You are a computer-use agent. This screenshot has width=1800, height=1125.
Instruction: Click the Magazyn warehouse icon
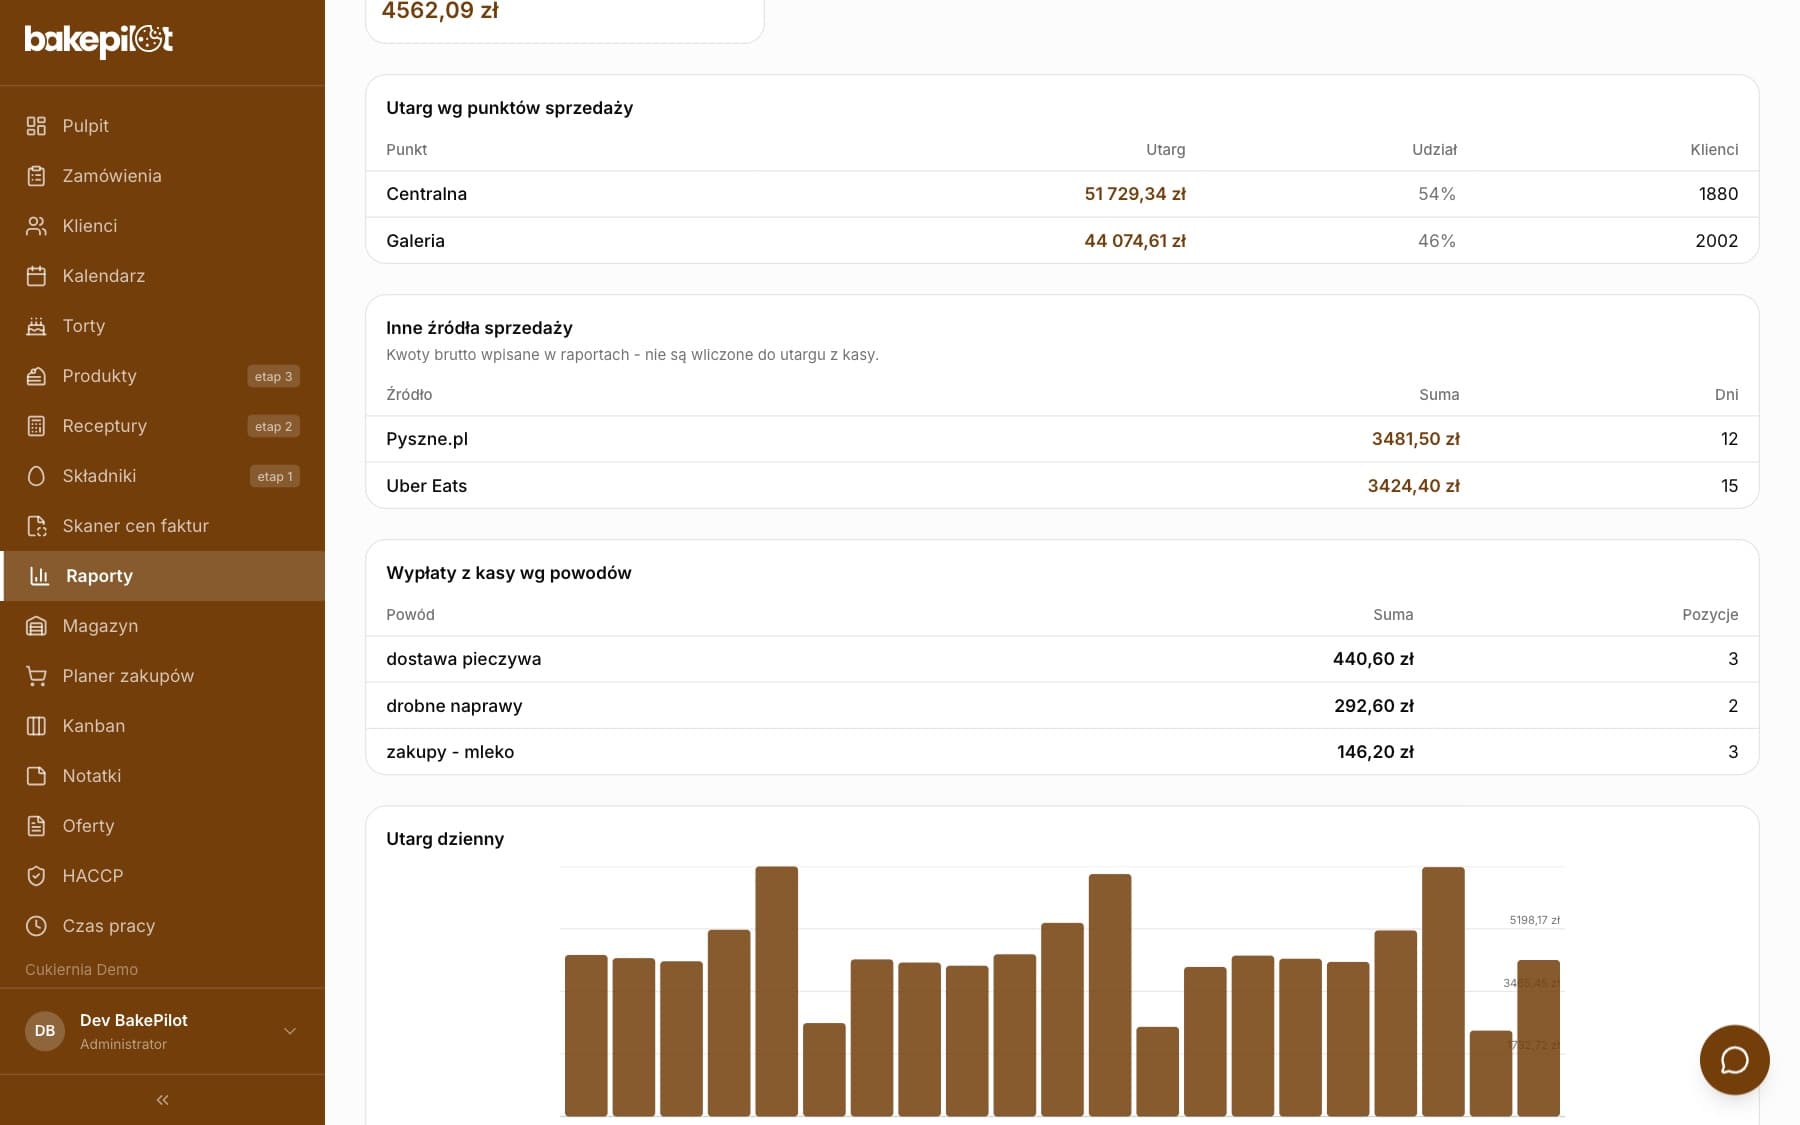point(36,626)
